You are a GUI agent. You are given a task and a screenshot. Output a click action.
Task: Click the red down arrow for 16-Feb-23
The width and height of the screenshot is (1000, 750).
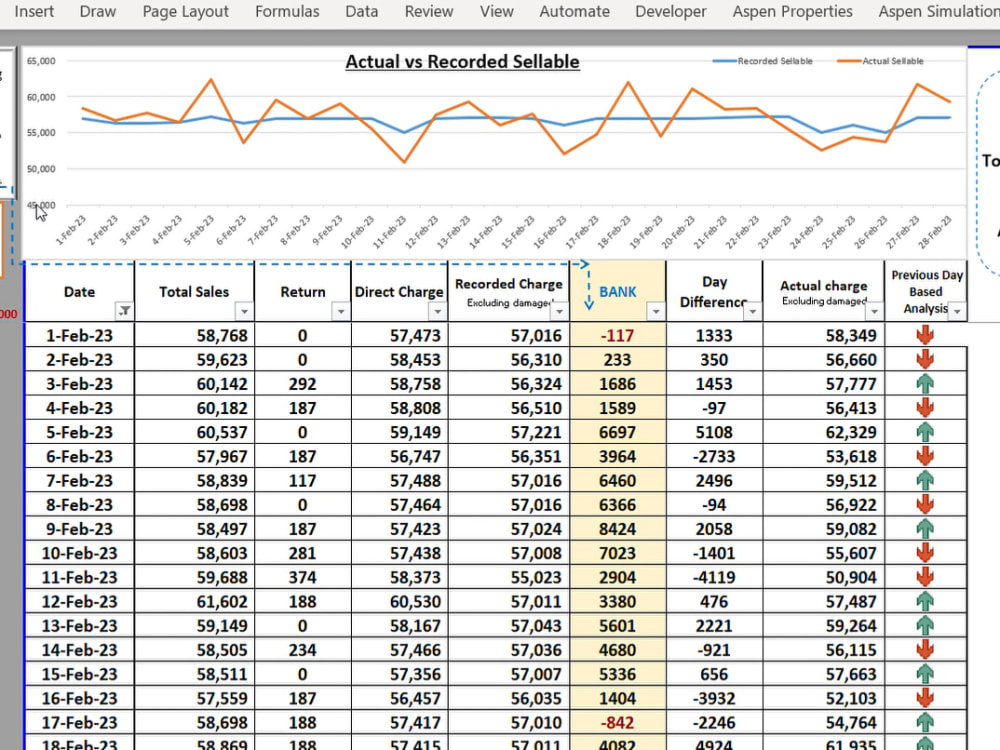(924, 699)
